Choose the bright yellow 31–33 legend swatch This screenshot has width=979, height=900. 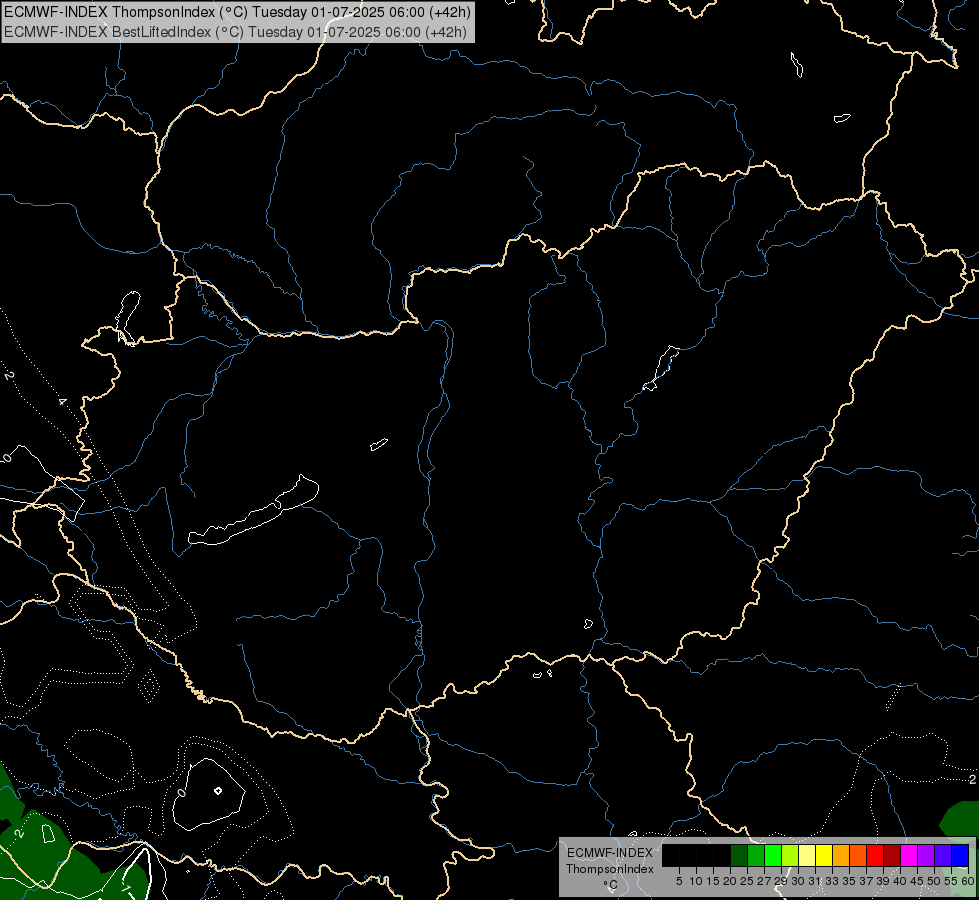(824, 856)
